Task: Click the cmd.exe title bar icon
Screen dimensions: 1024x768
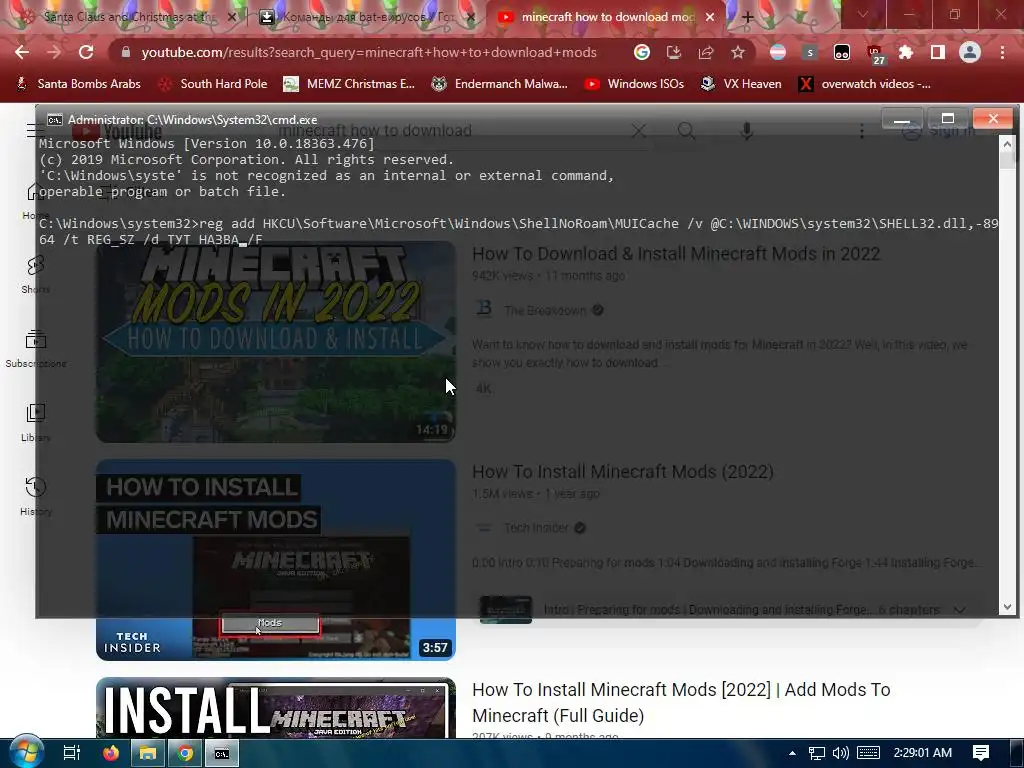Action: pos(55,120)
